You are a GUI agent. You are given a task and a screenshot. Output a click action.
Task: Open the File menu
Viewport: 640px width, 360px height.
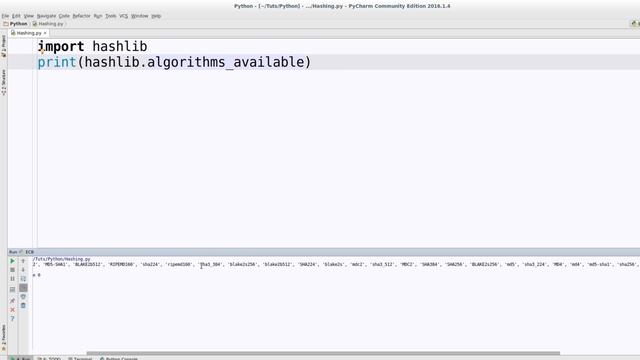point(5,16)
